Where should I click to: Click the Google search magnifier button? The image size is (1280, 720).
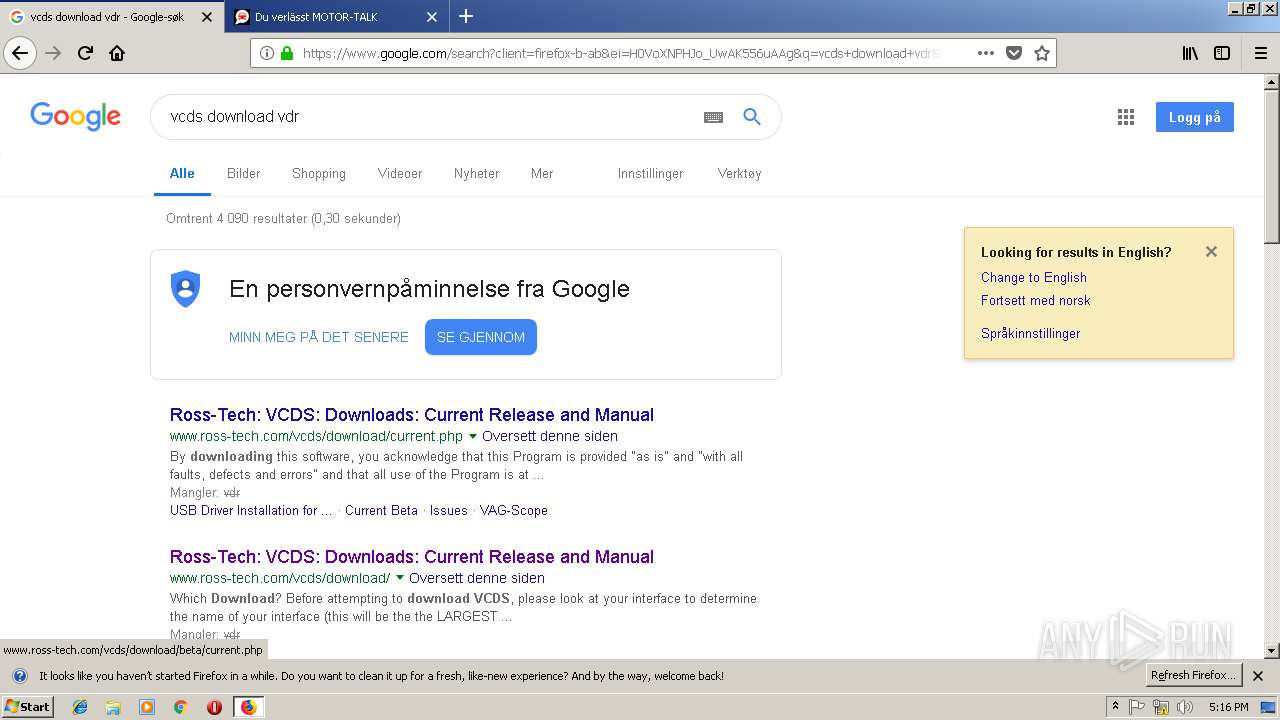click(x=752, y=117)
